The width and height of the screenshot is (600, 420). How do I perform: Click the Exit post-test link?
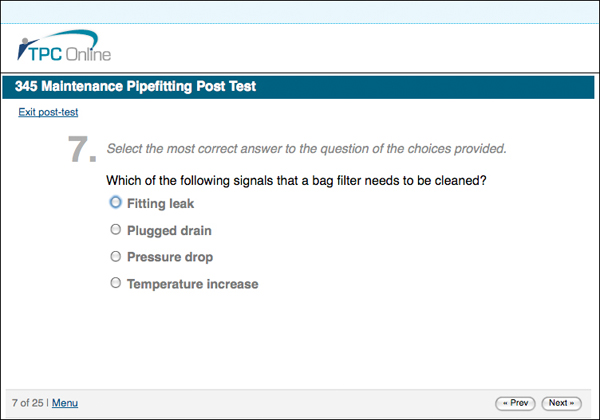[48, 112]
